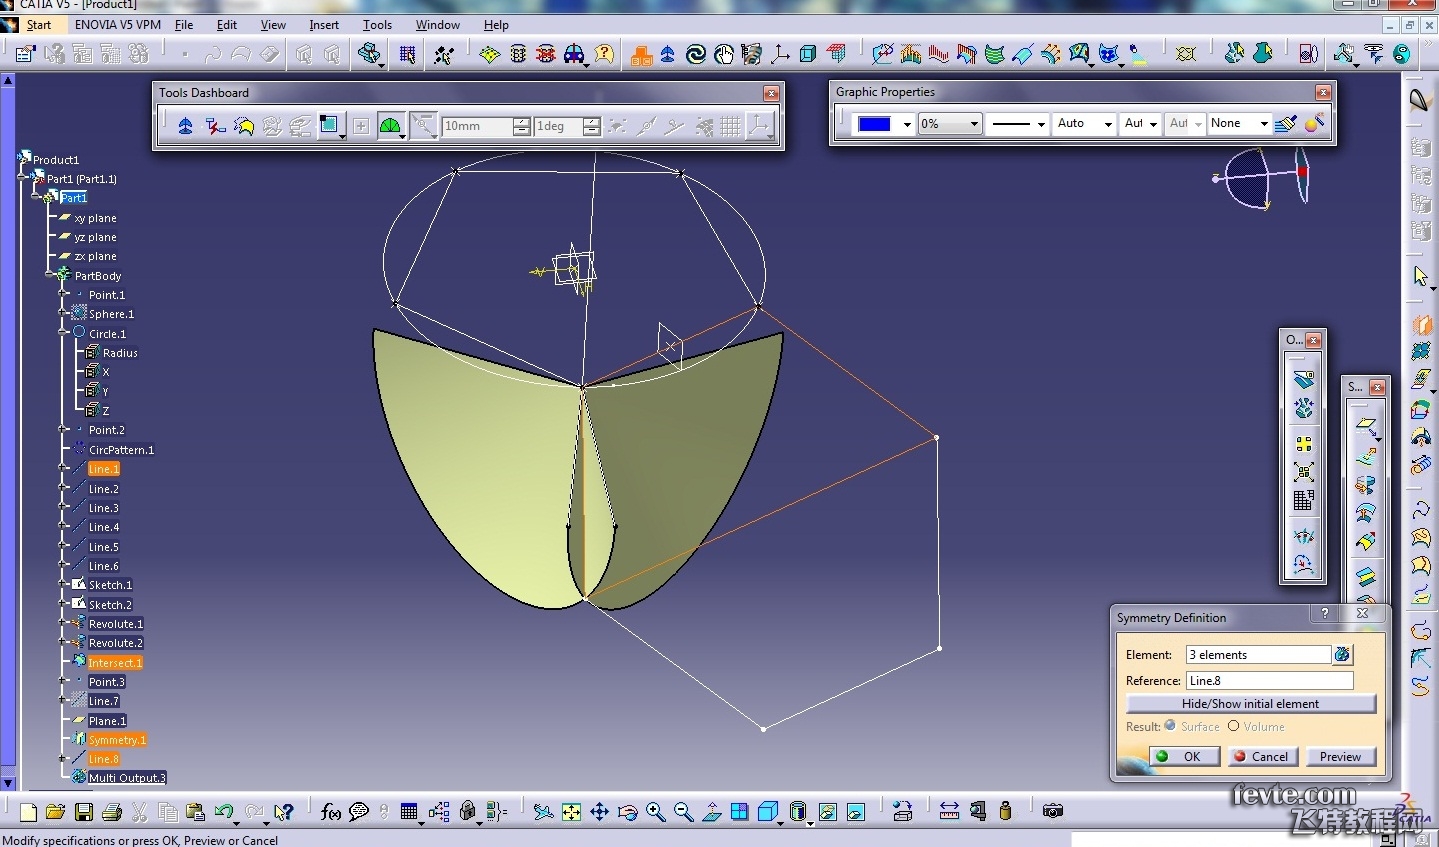Viewport: 1439px width, 847px height.
Task: Open the Start menu in menu bar
Action: click(x=39, y=25)
